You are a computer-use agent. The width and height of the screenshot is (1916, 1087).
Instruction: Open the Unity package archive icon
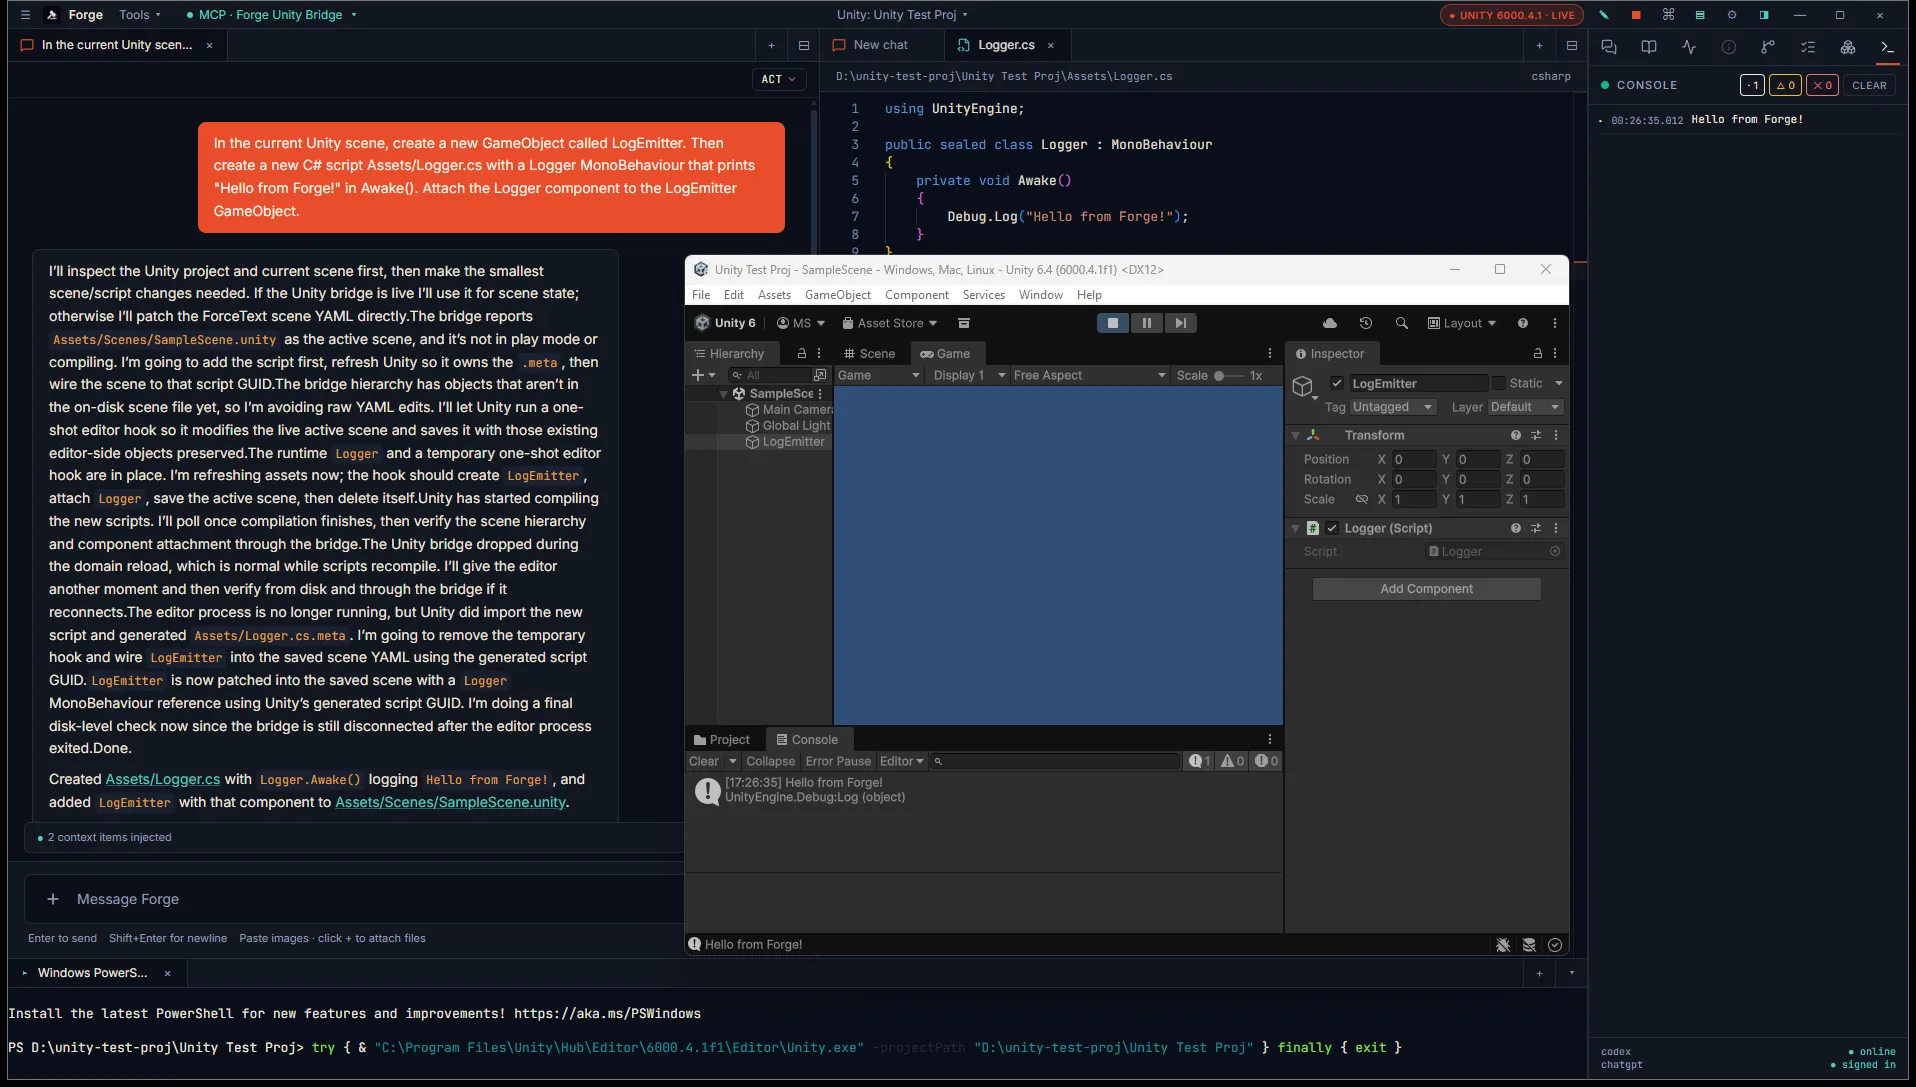tap(964, 323)
